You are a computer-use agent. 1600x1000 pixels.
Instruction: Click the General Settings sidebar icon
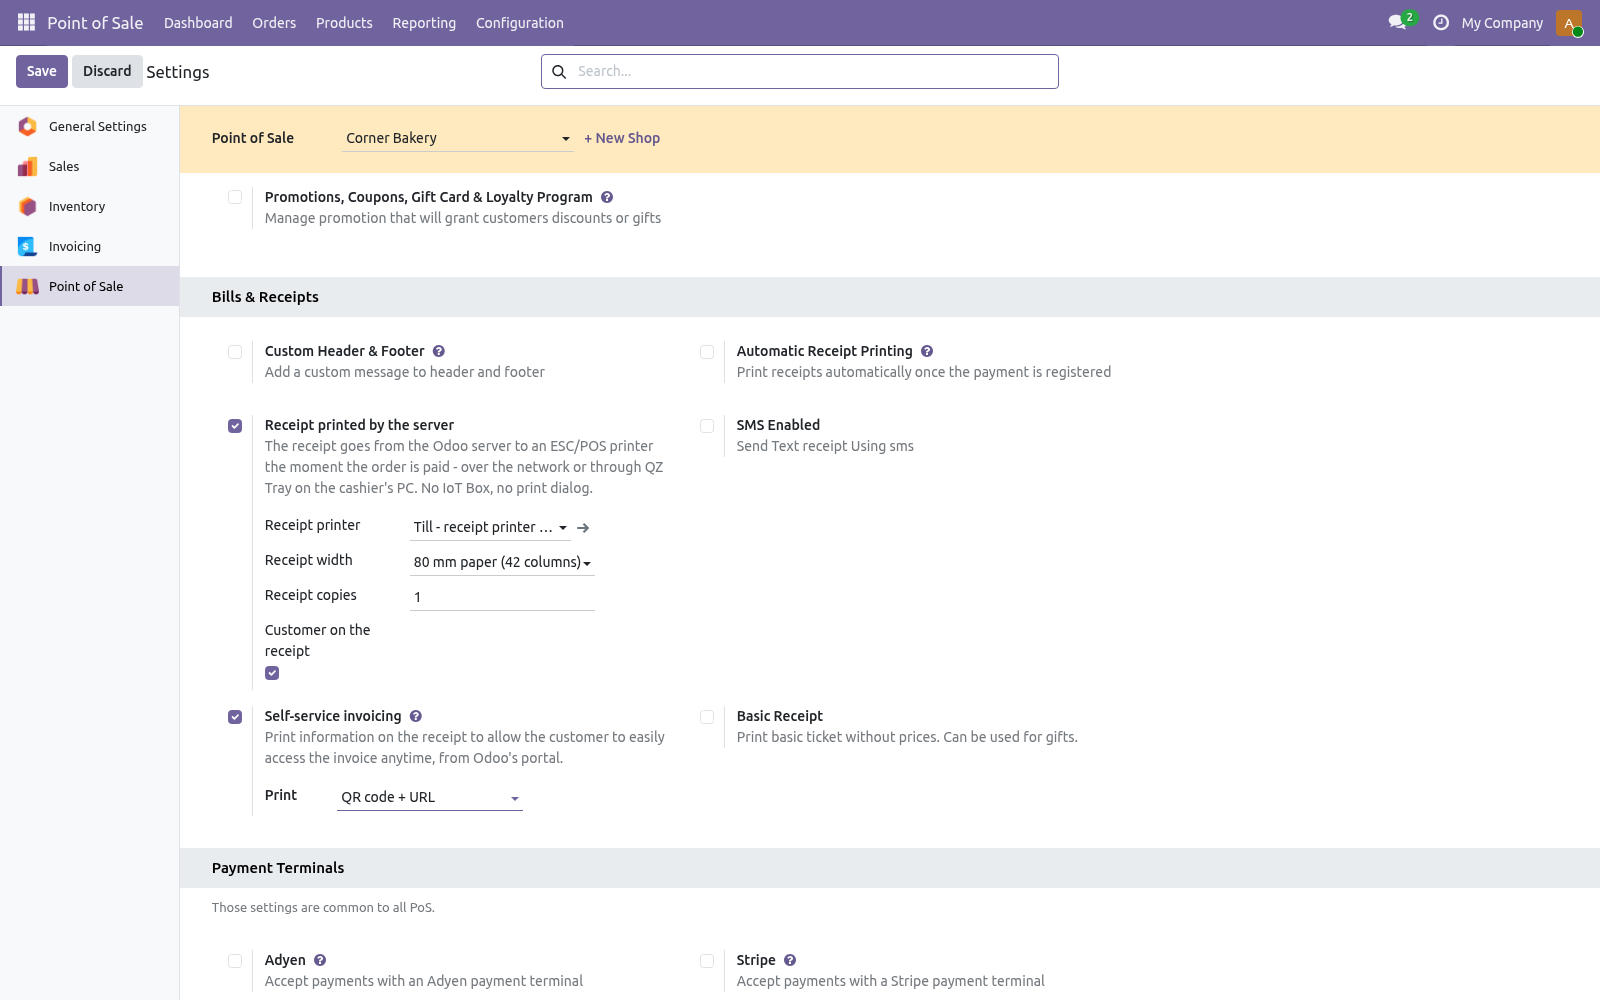pos(28,126)
